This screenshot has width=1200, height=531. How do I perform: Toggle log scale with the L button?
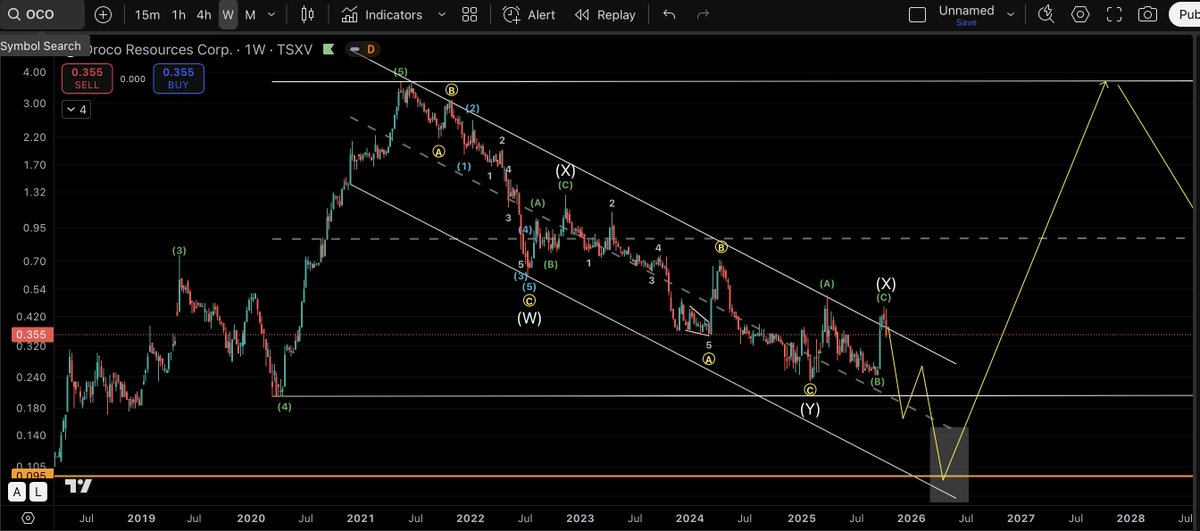click(37, 491)
